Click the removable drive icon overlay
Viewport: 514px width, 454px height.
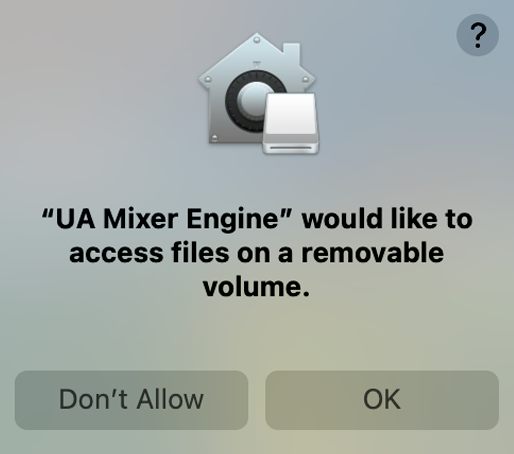pos(291,123)
